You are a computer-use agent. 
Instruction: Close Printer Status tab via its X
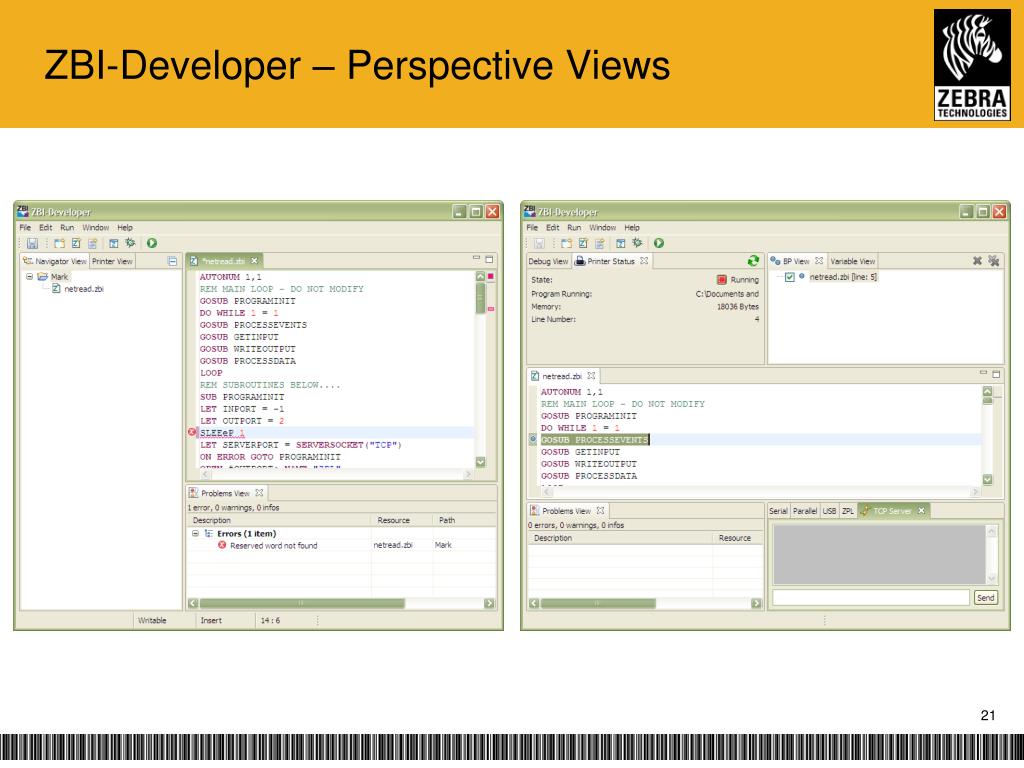point(644,261)
